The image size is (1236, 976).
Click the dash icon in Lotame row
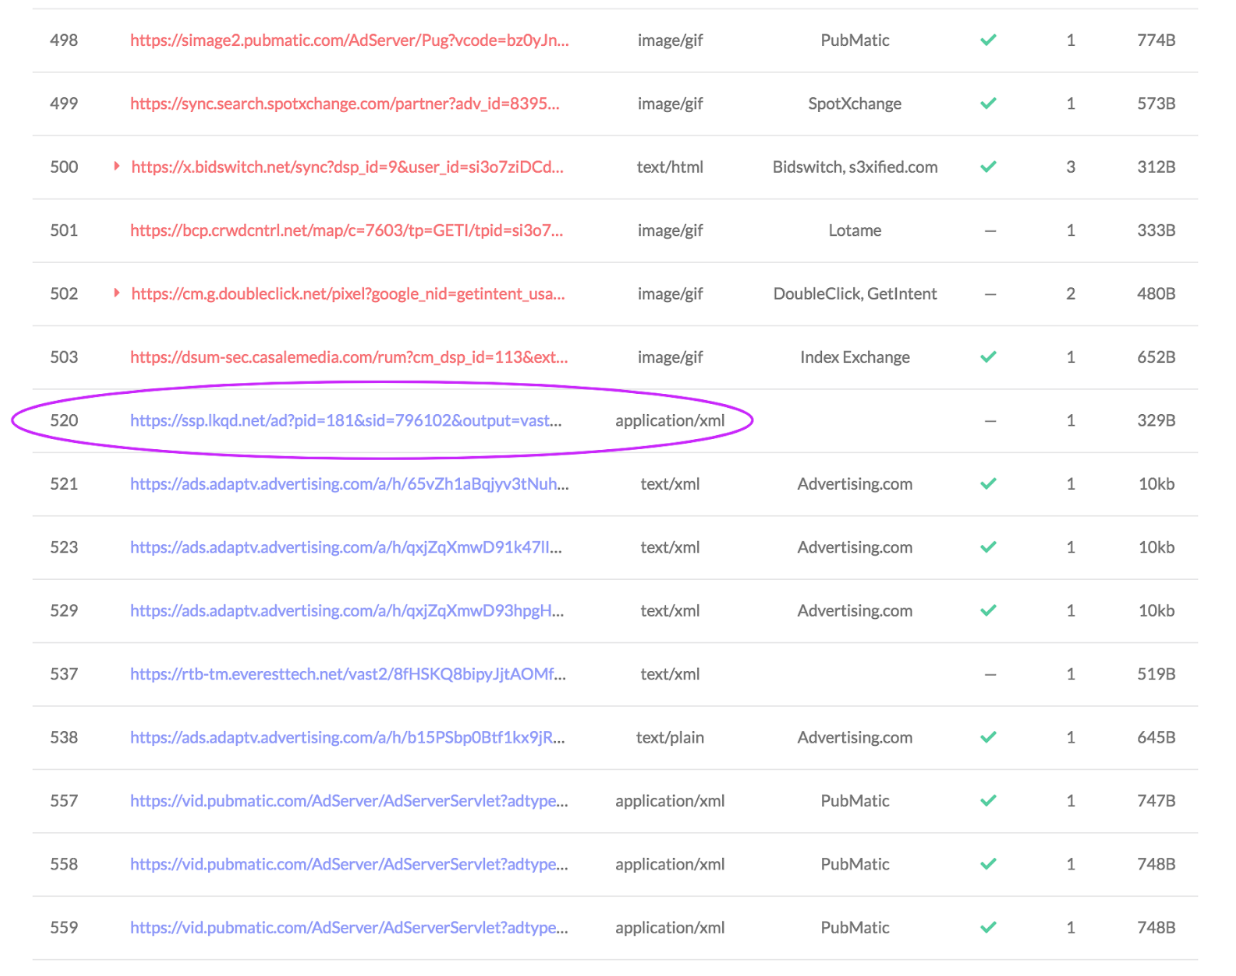coord(990,231)
